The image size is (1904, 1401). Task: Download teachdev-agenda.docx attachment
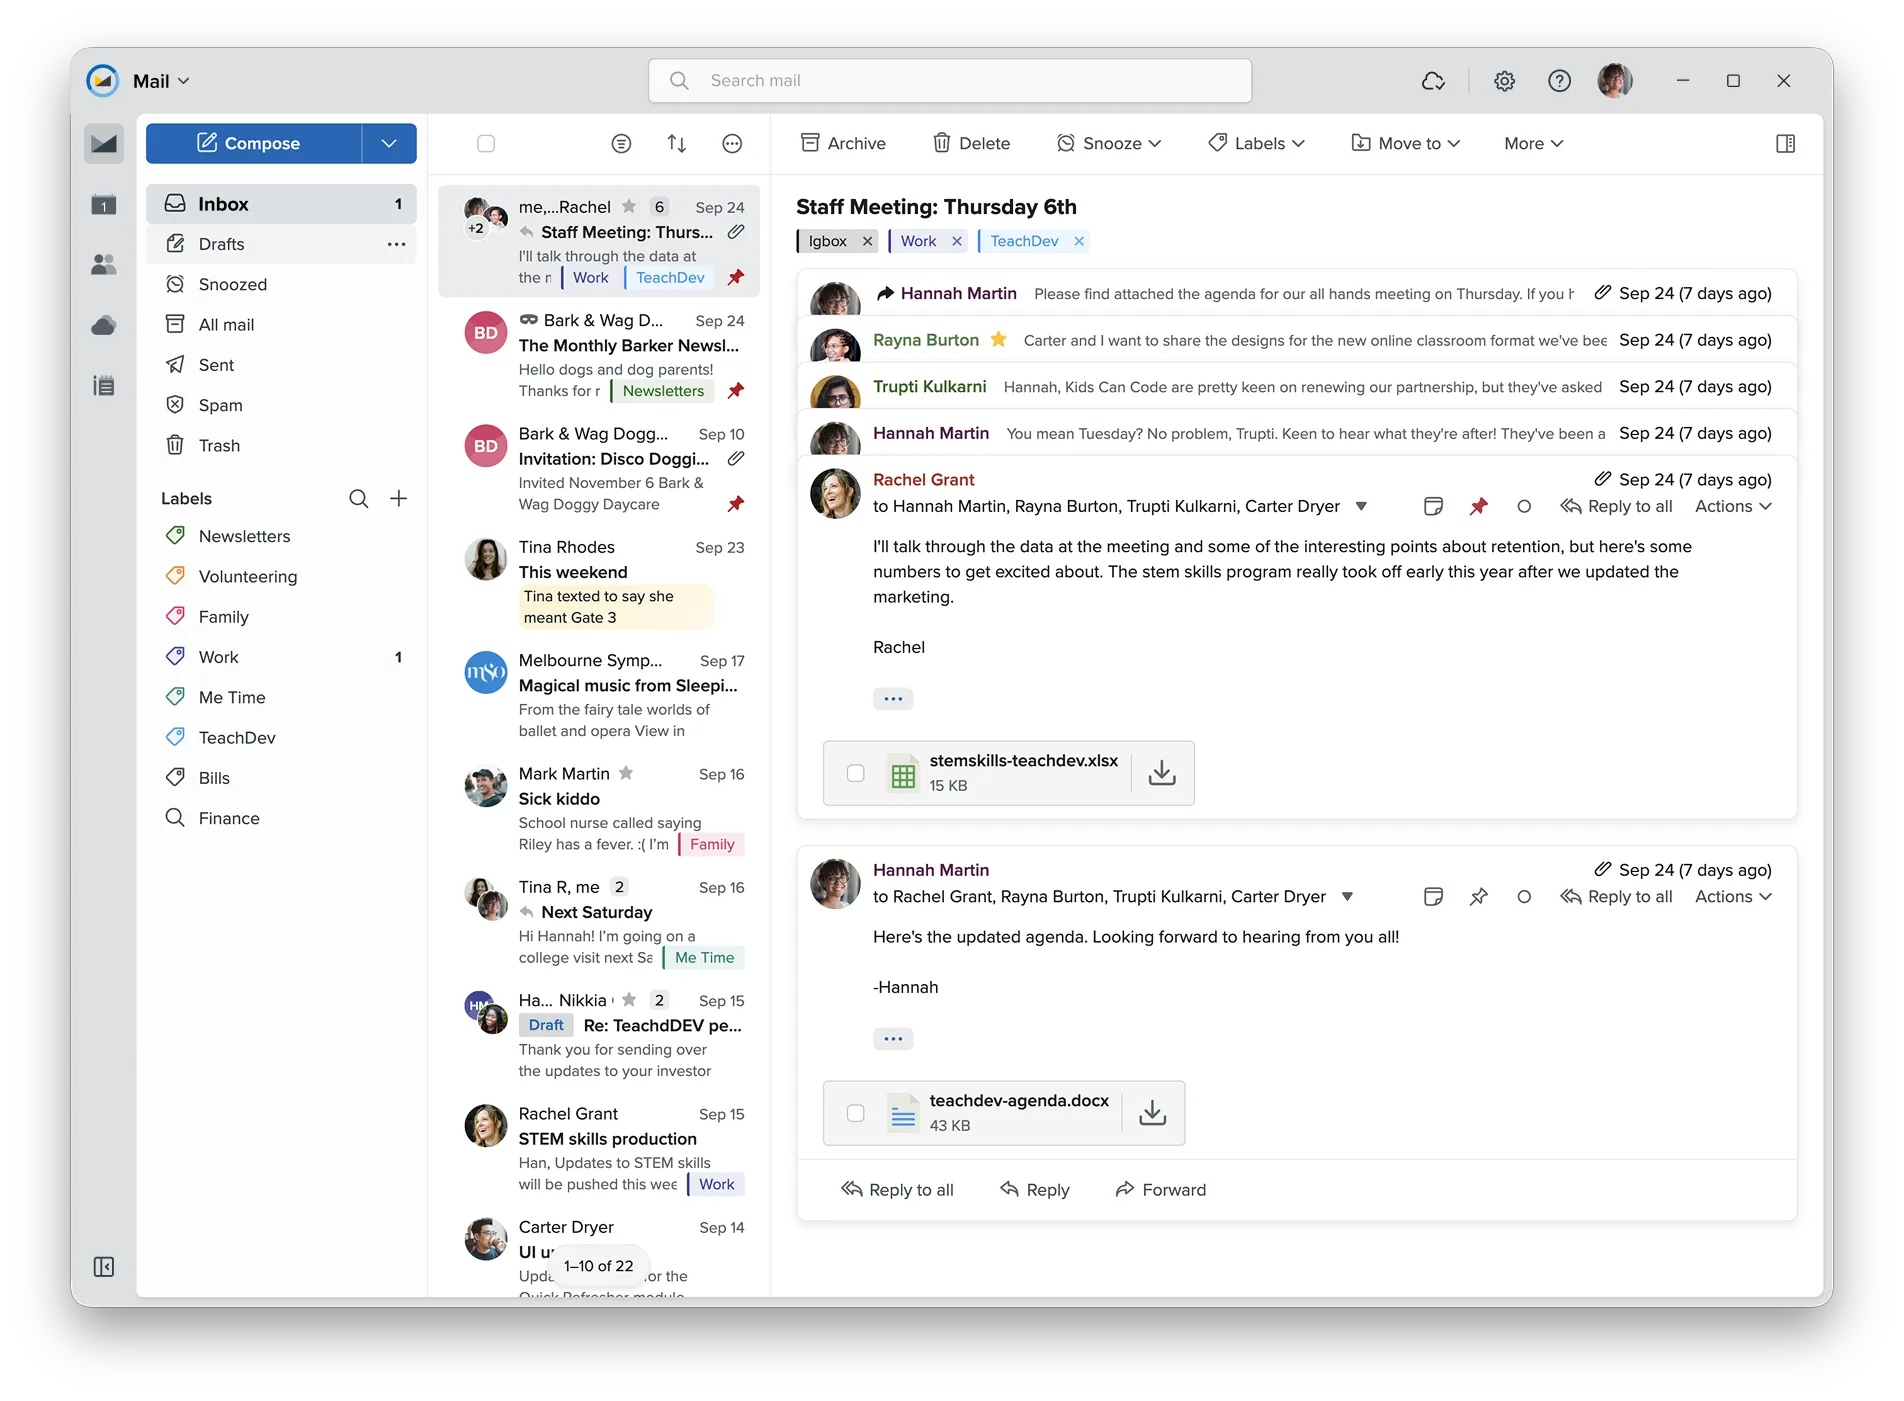tap(1152, 1113)
